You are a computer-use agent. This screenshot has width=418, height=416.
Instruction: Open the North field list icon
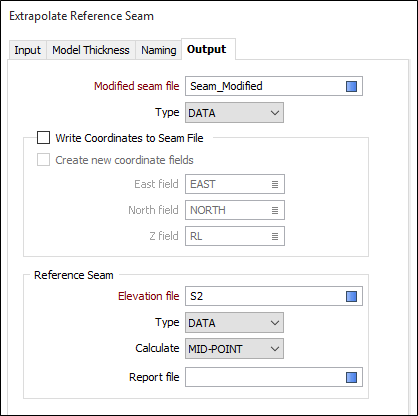pyautogui.click(x=275, y=210)
